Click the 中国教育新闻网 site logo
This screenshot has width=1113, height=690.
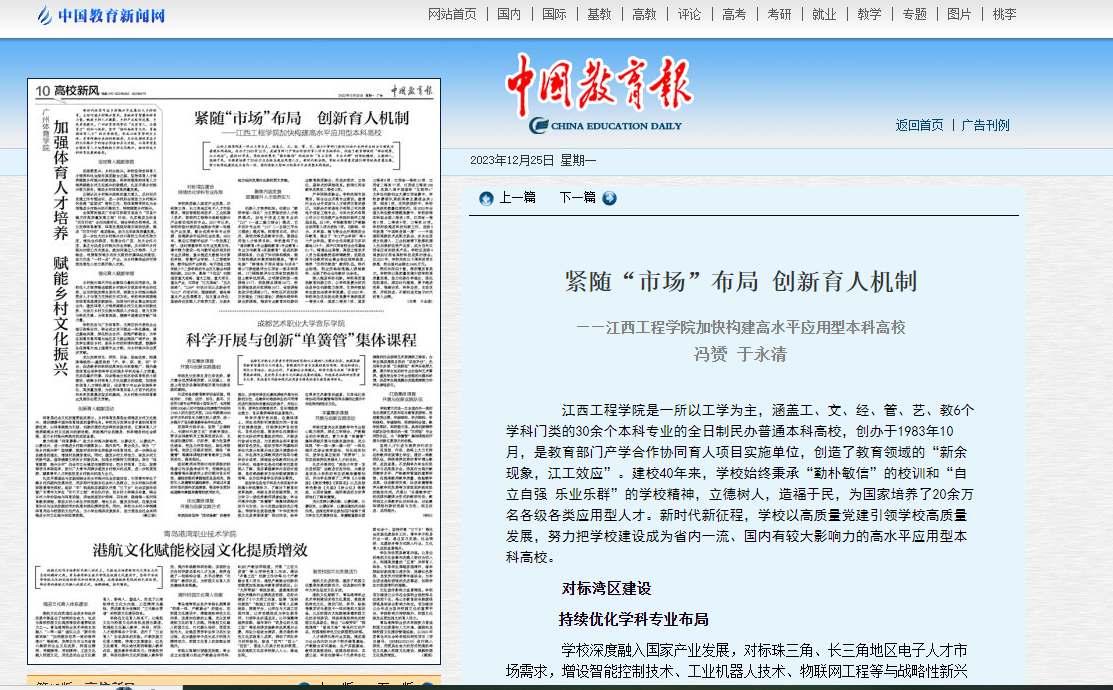(100, 15)
